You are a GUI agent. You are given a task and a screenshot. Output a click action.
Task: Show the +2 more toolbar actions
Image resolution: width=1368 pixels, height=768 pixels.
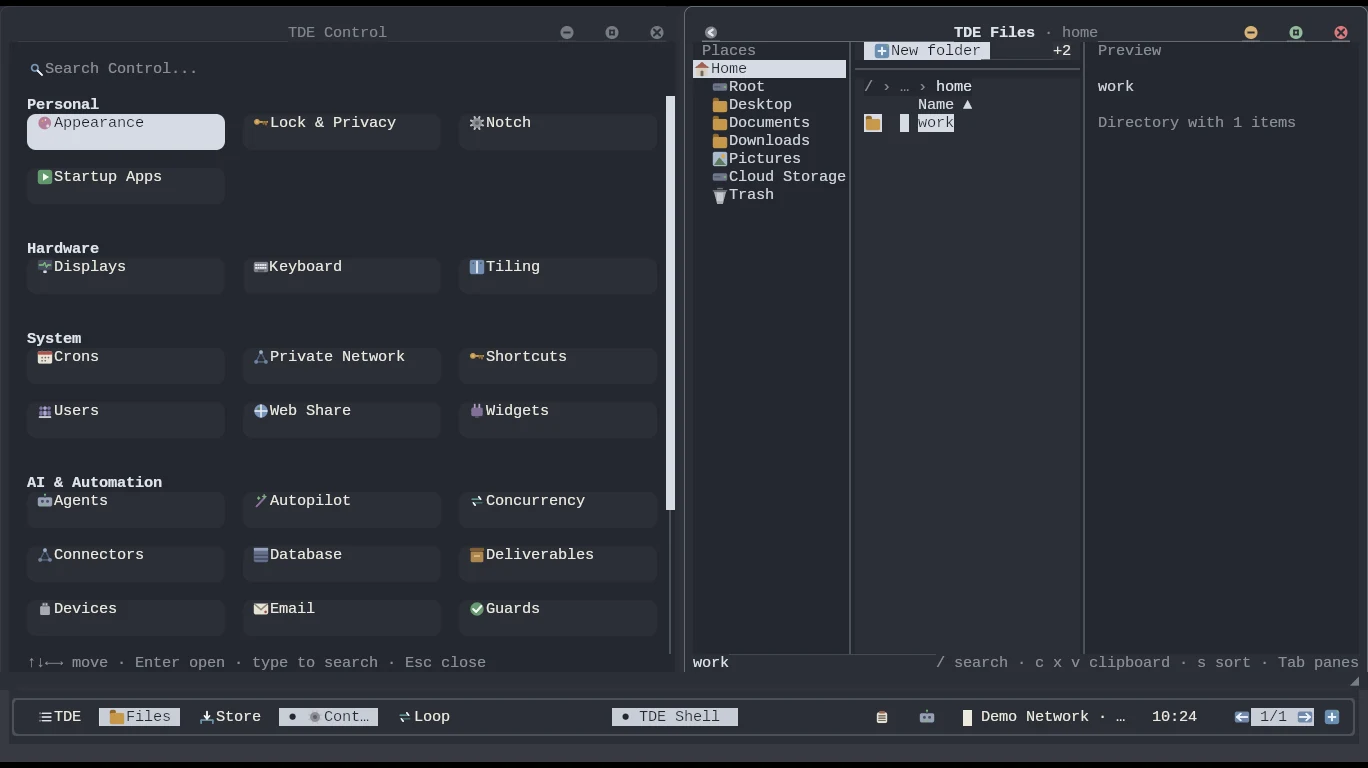tap(1062, 51)
